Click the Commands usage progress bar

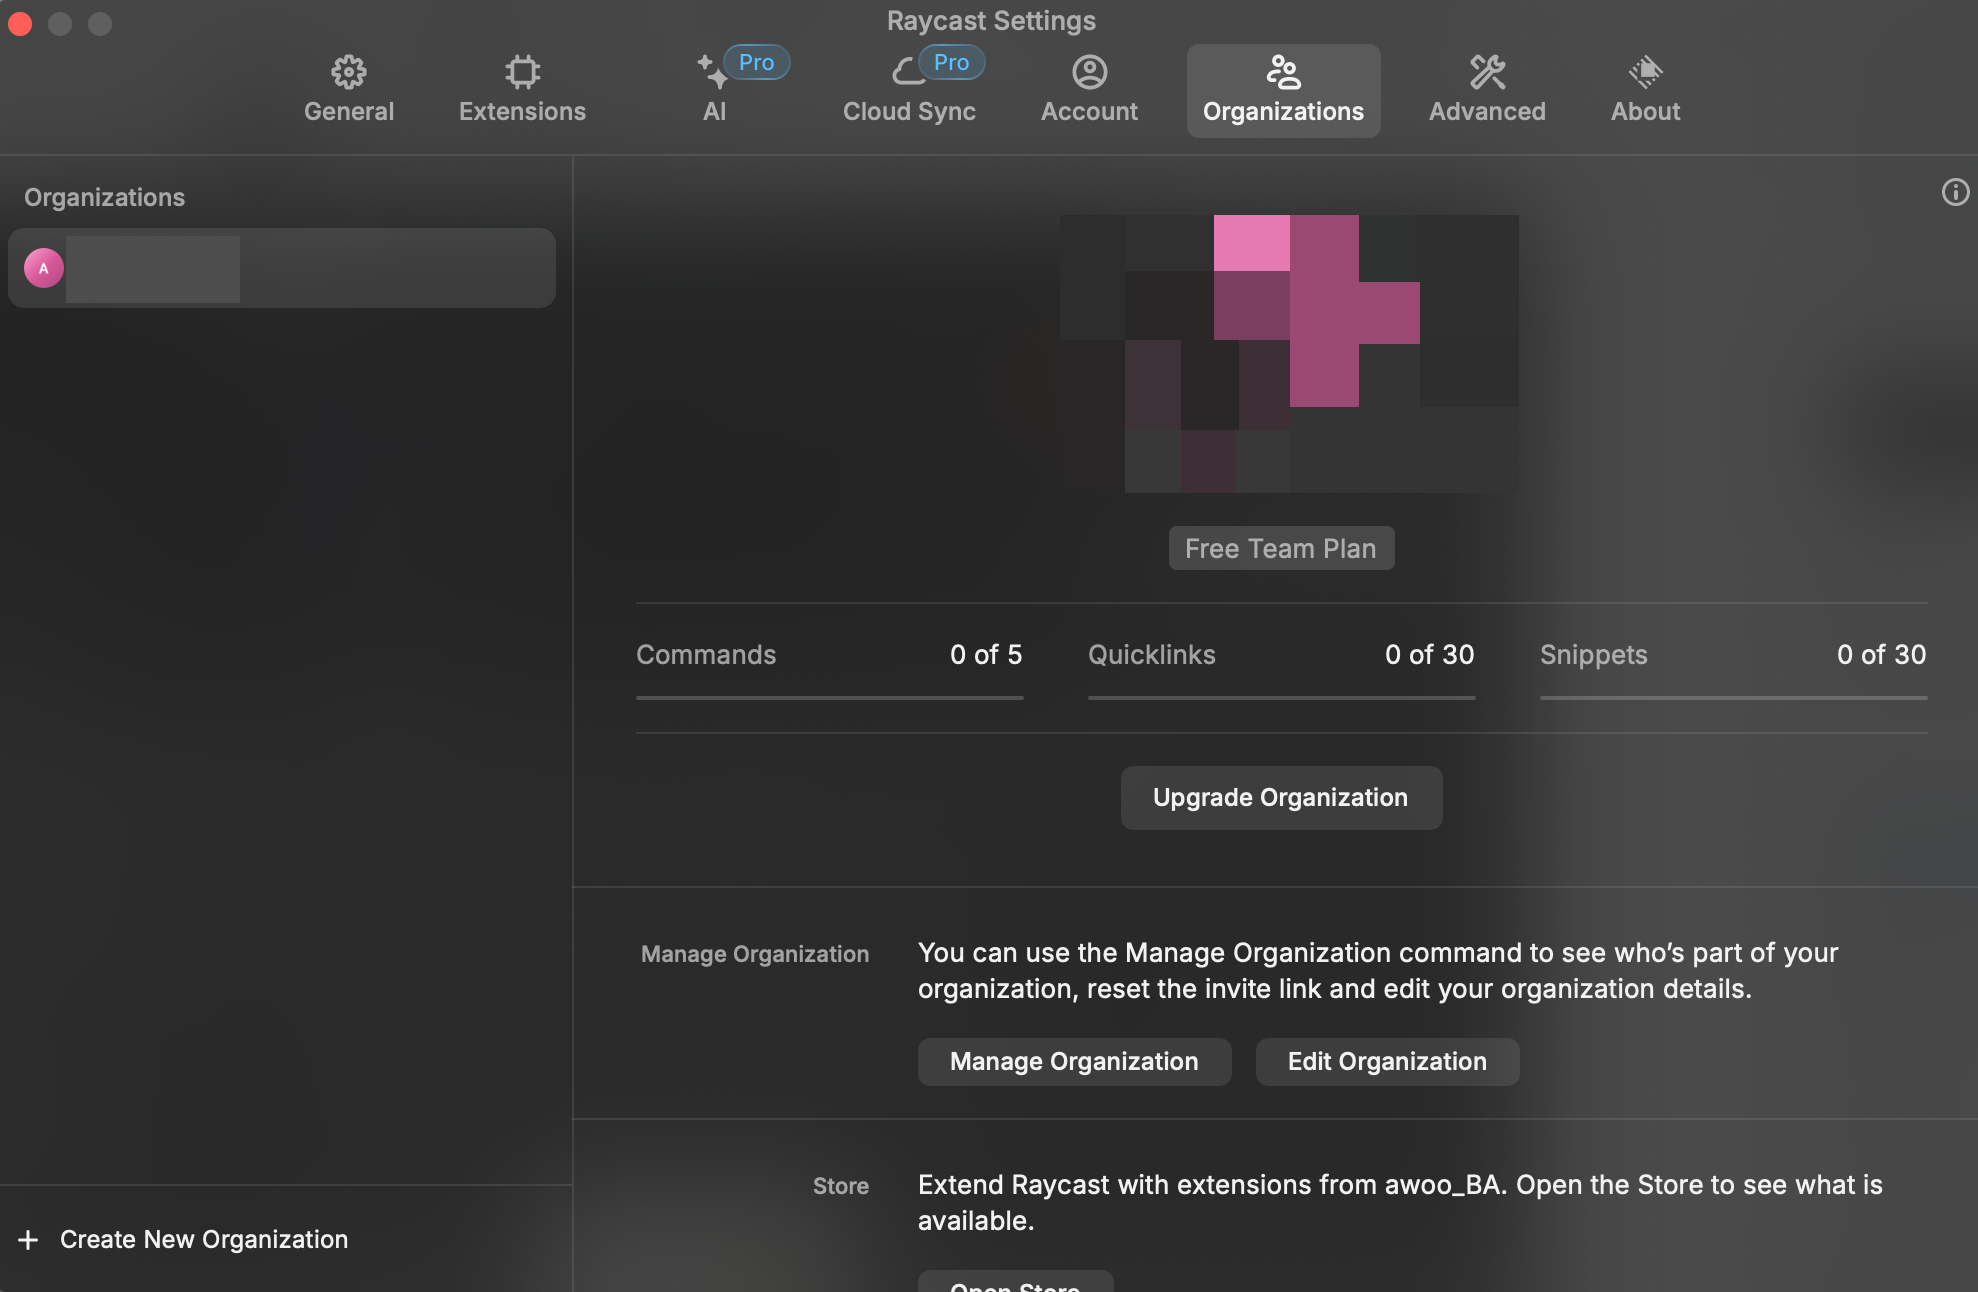(x=829, y=697)
